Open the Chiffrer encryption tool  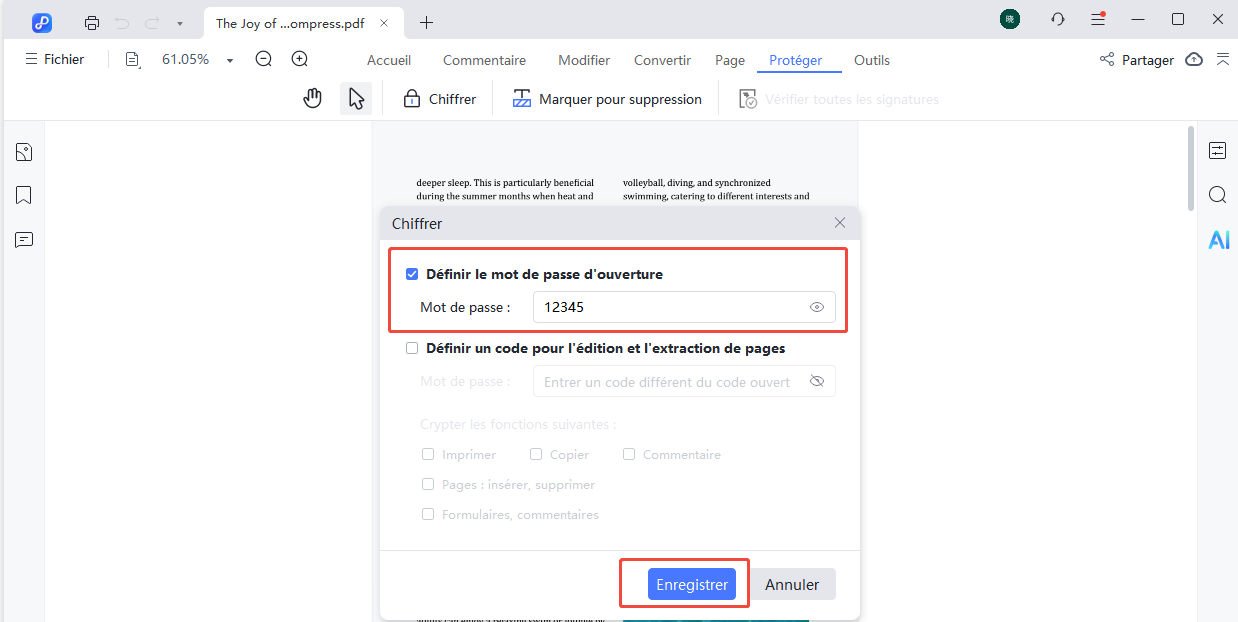(x=439, y=97)
